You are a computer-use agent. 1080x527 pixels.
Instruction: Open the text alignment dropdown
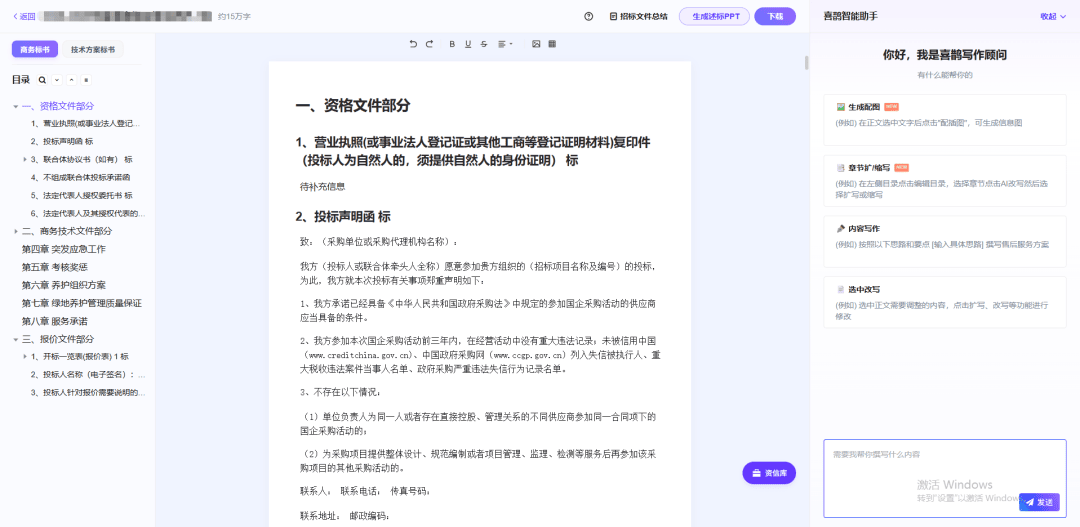[x=505, y=44]
